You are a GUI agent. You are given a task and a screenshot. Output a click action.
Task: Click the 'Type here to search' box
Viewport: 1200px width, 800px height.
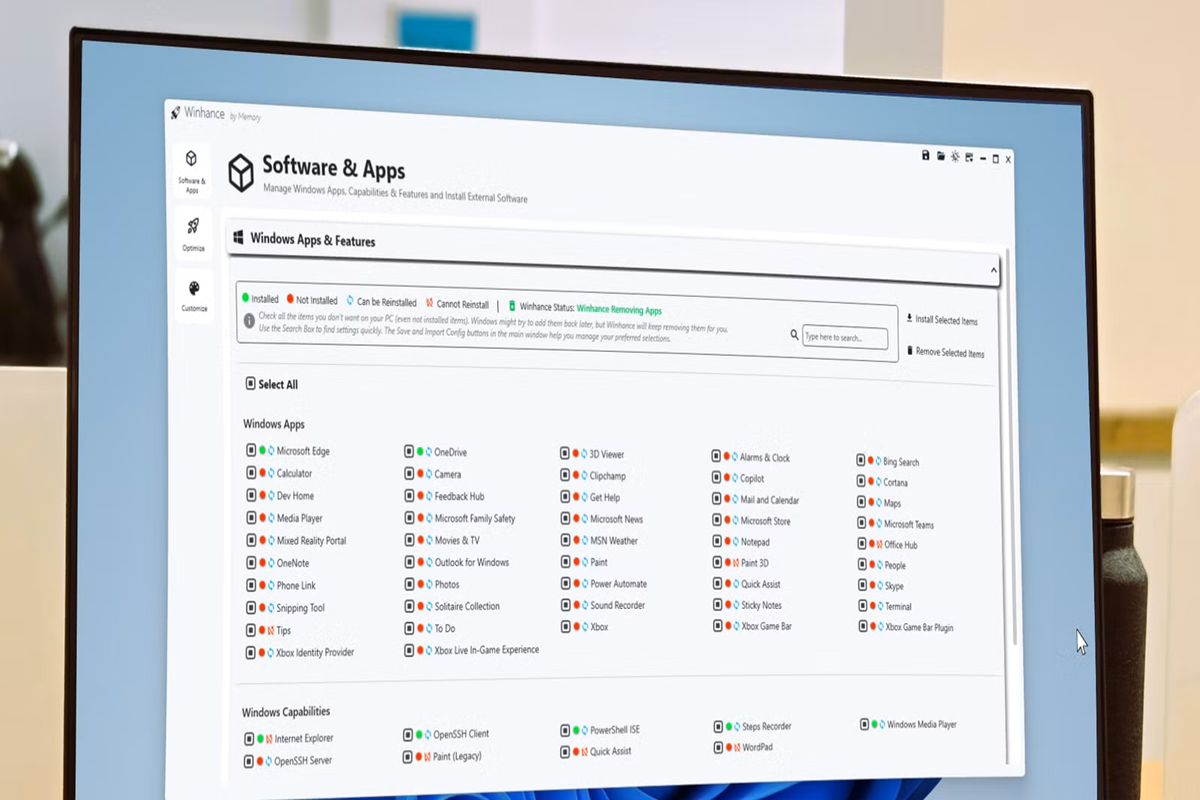coord(844,337)
